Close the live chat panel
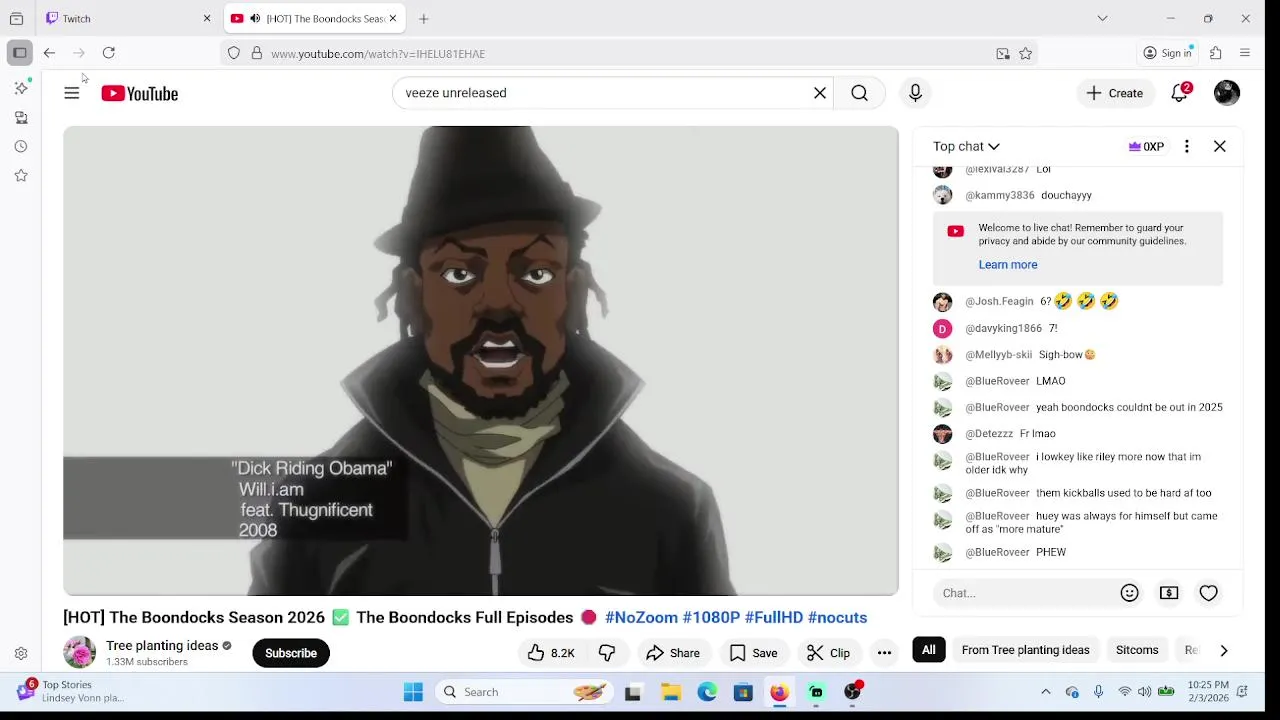 (1220, 146)
